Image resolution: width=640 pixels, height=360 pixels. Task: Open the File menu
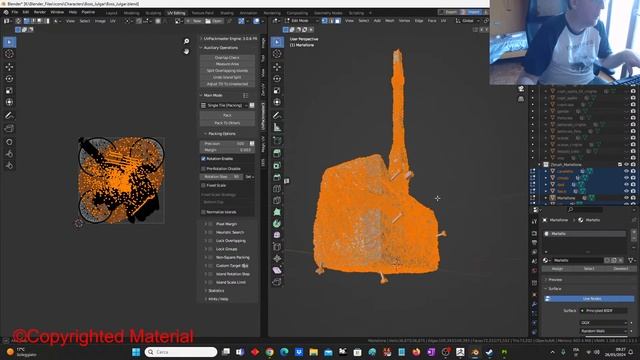pyautogui.click(x=15, y=12)
